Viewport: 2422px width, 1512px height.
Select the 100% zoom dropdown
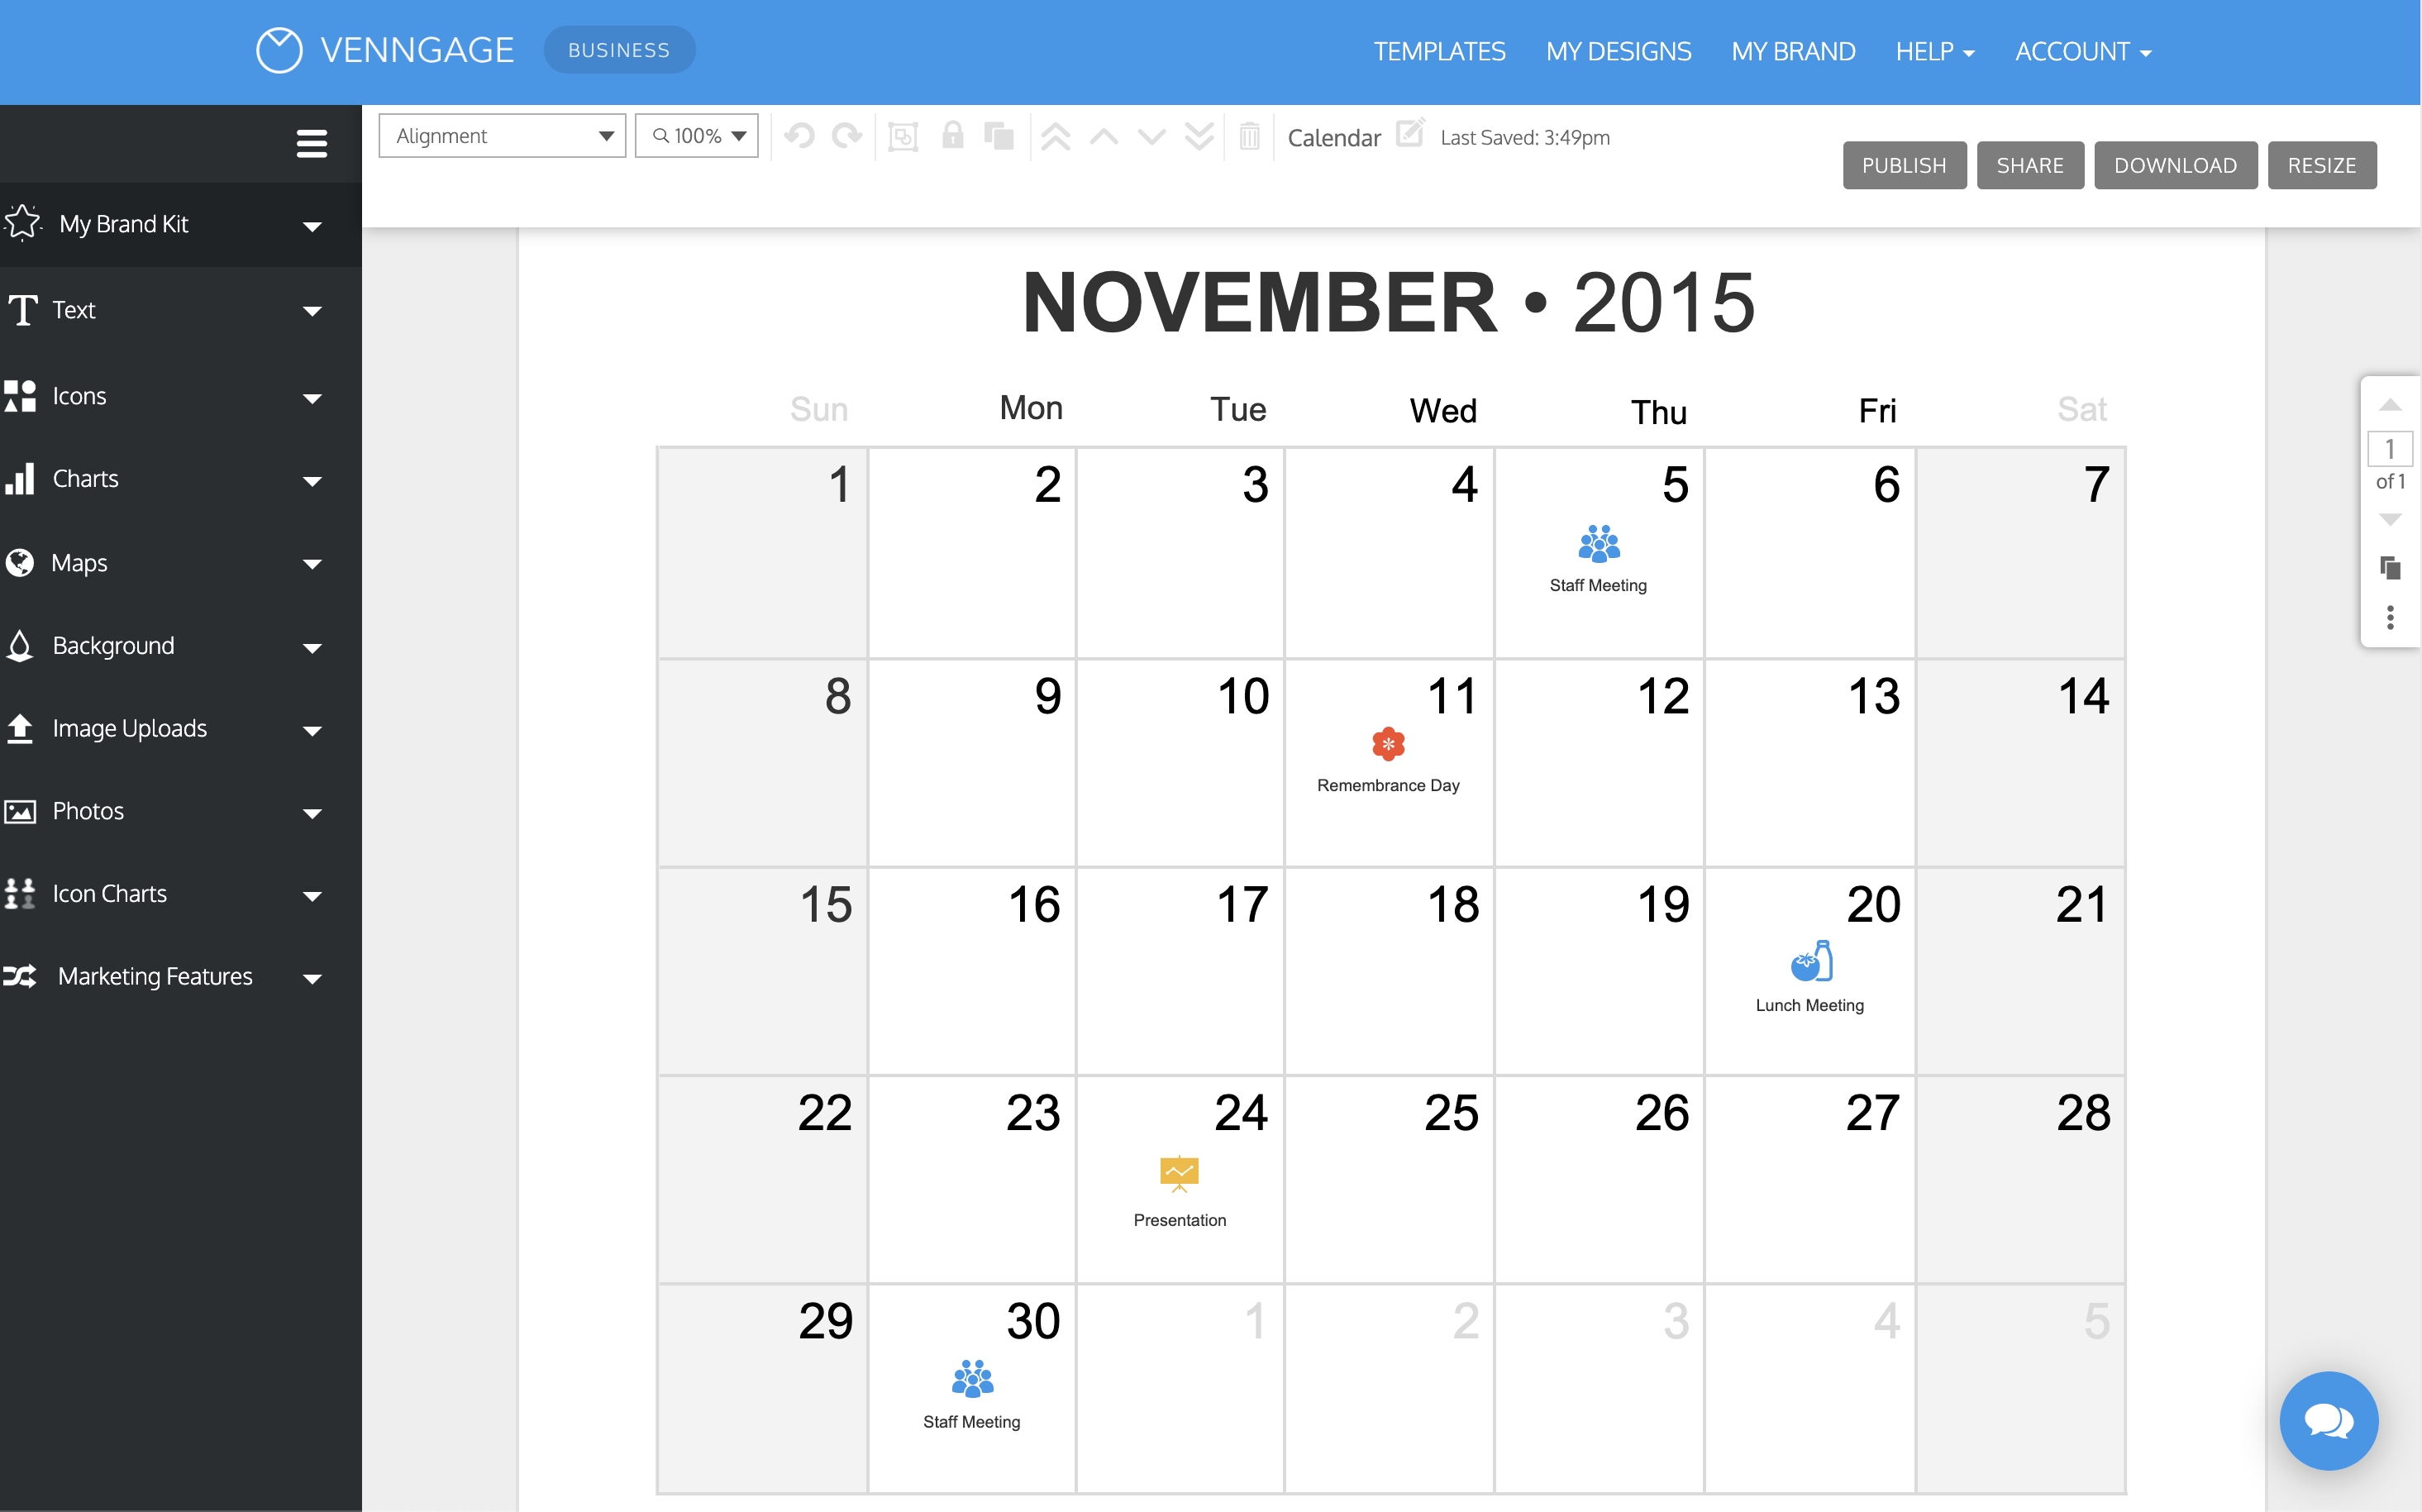tap(698, 137)
